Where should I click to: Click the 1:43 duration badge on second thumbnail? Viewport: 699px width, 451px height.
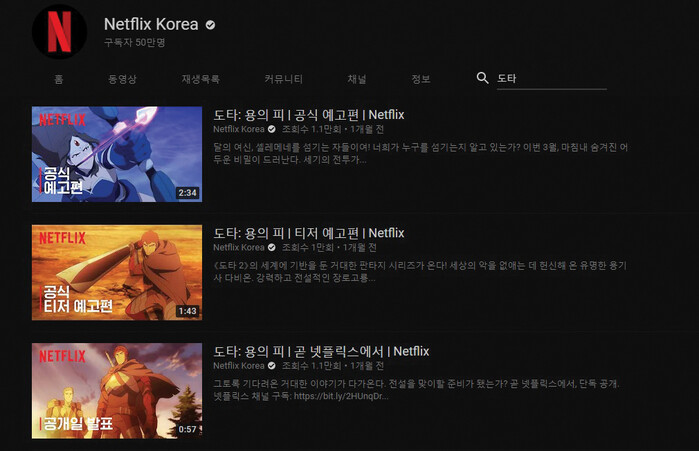[x=188, y=311]
